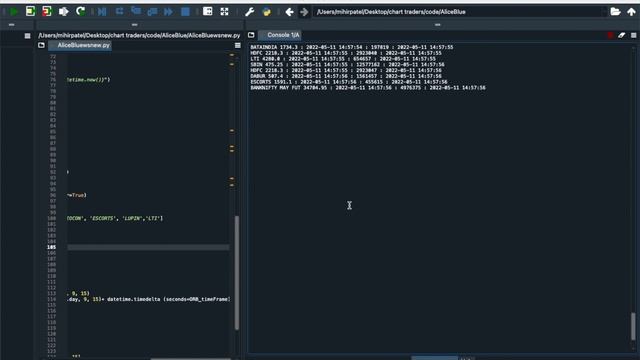Screen dimensions: 640x360
Task: Browse tabs in the editor pane
Action: (x=41, y=45)
